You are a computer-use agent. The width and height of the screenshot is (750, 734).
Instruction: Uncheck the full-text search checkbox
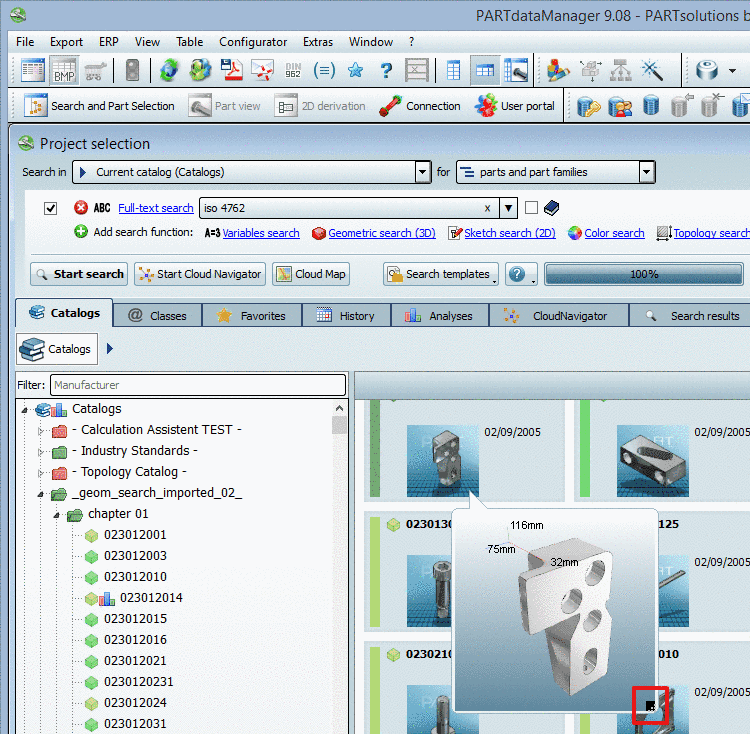click(51, 208)
